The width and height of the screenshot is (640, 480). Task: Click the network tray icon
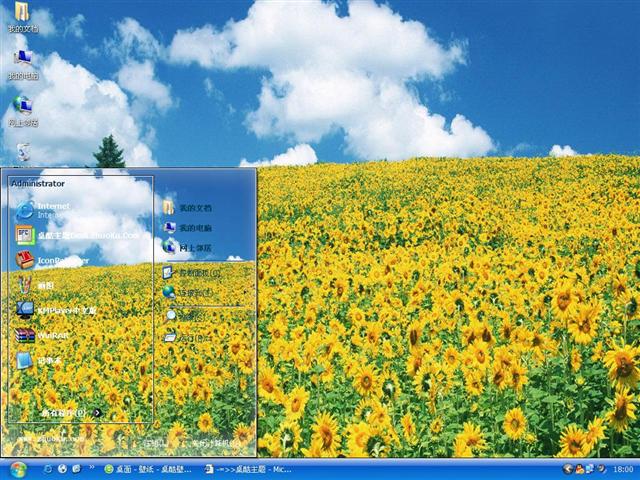coord(590,469)
